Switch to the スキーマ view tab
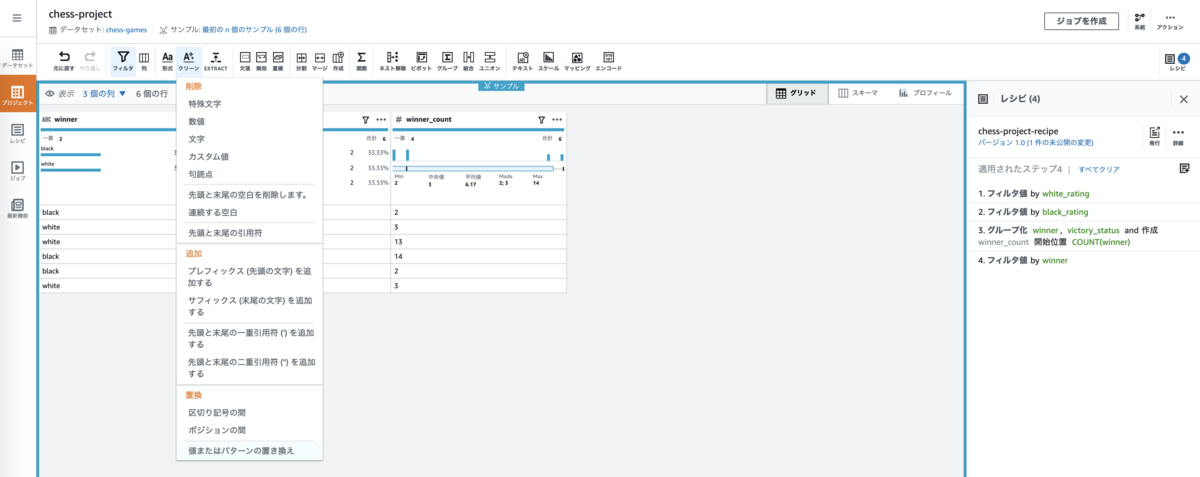Screen dimensions: 1200x477 pos(858,93)
